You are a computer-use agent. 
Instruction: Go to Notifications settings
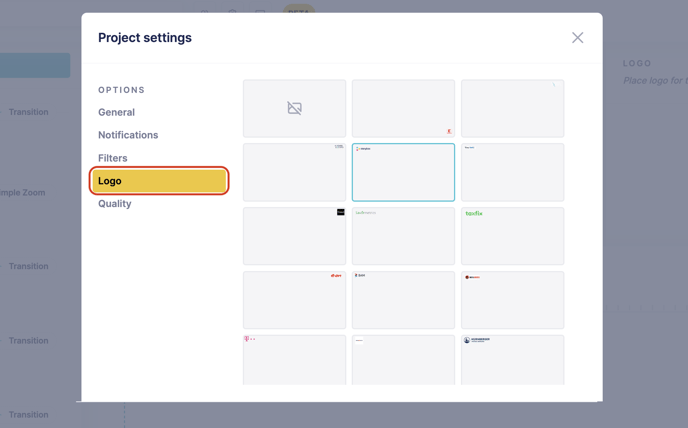128,135
